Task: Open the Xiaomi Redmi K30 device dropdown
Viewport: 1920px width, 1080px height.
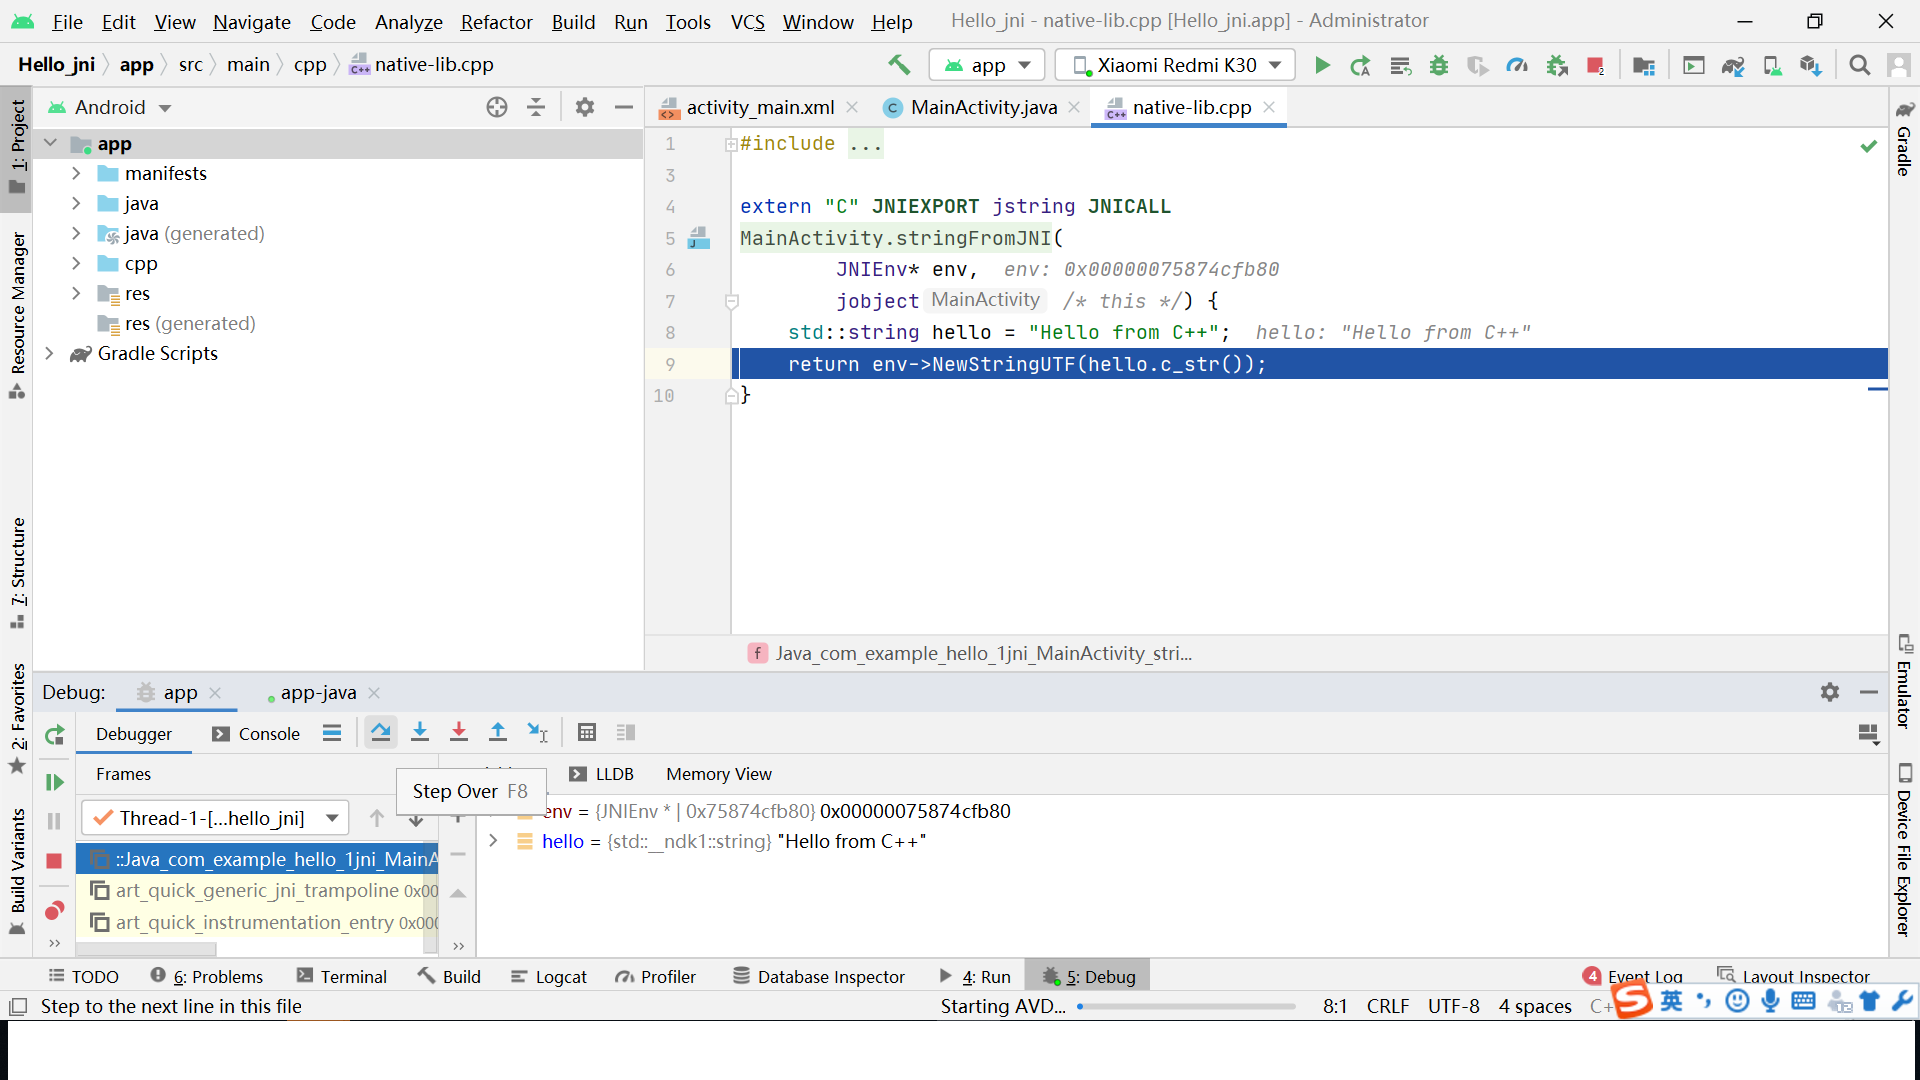Action: [1175, 64]
